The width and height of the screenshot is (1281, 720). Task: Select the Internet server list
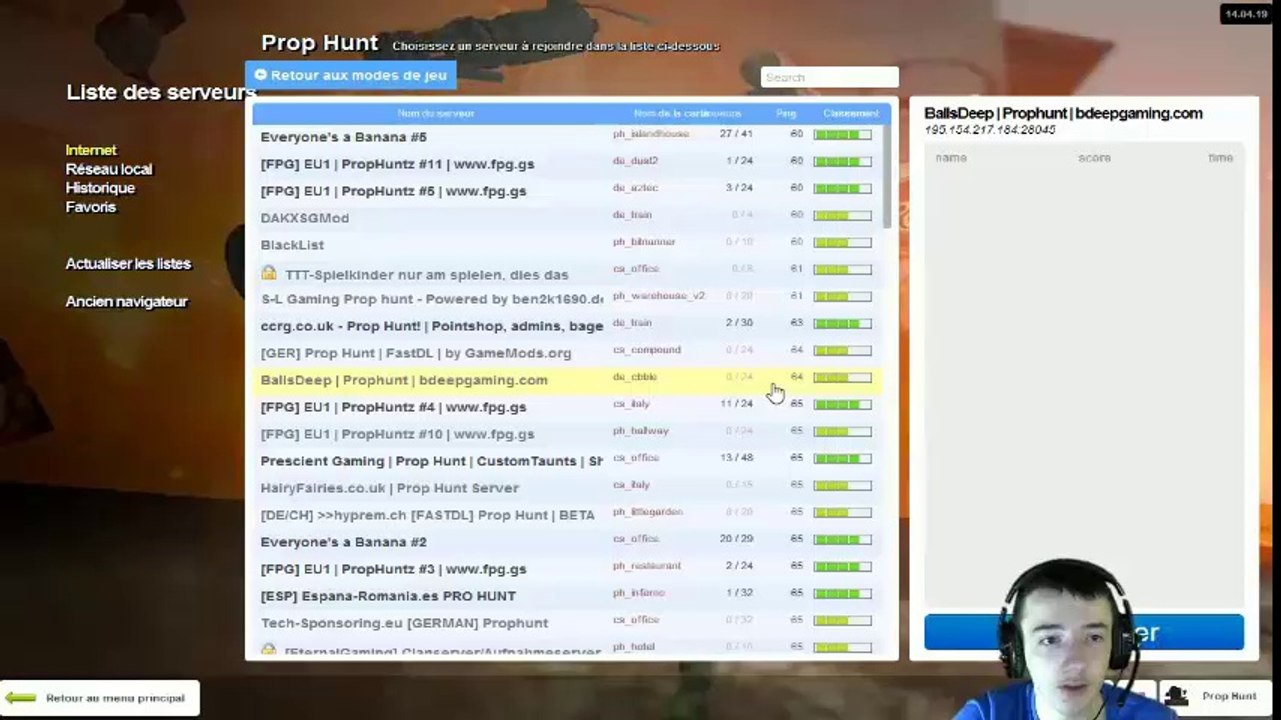(x=91, y=150)
